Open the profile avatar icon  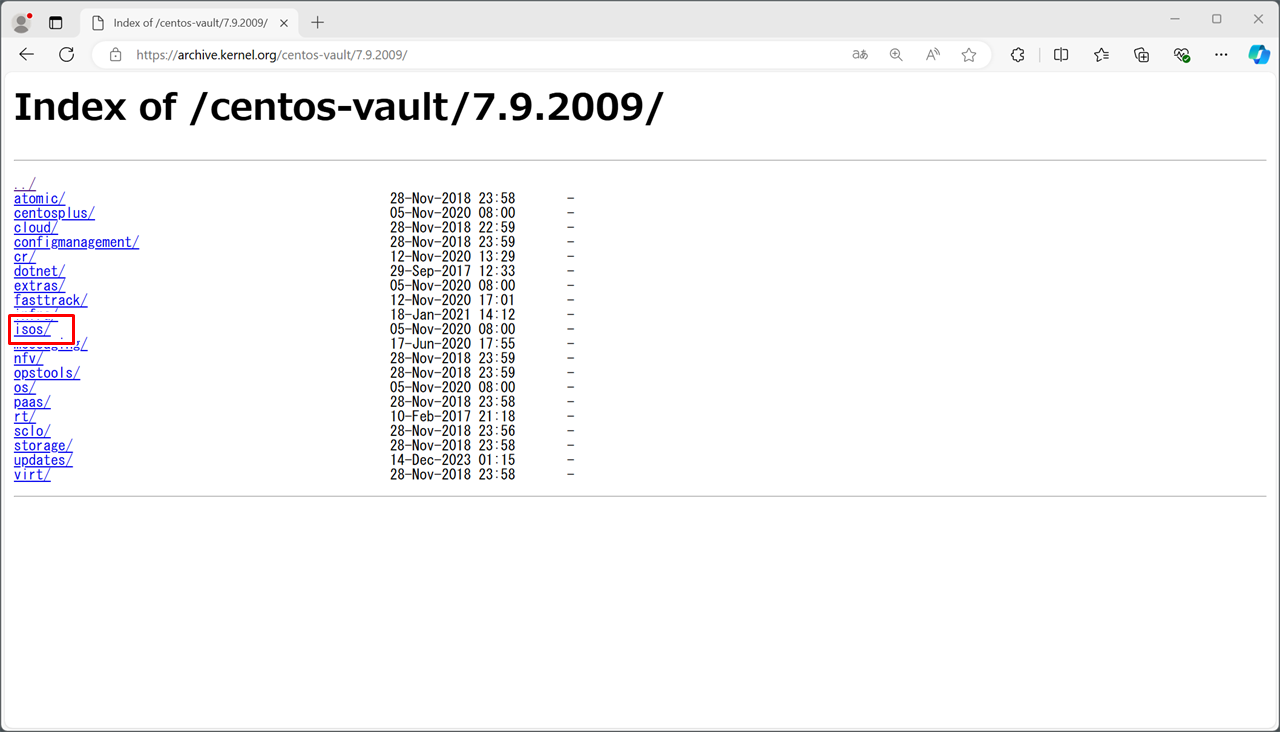21,22
